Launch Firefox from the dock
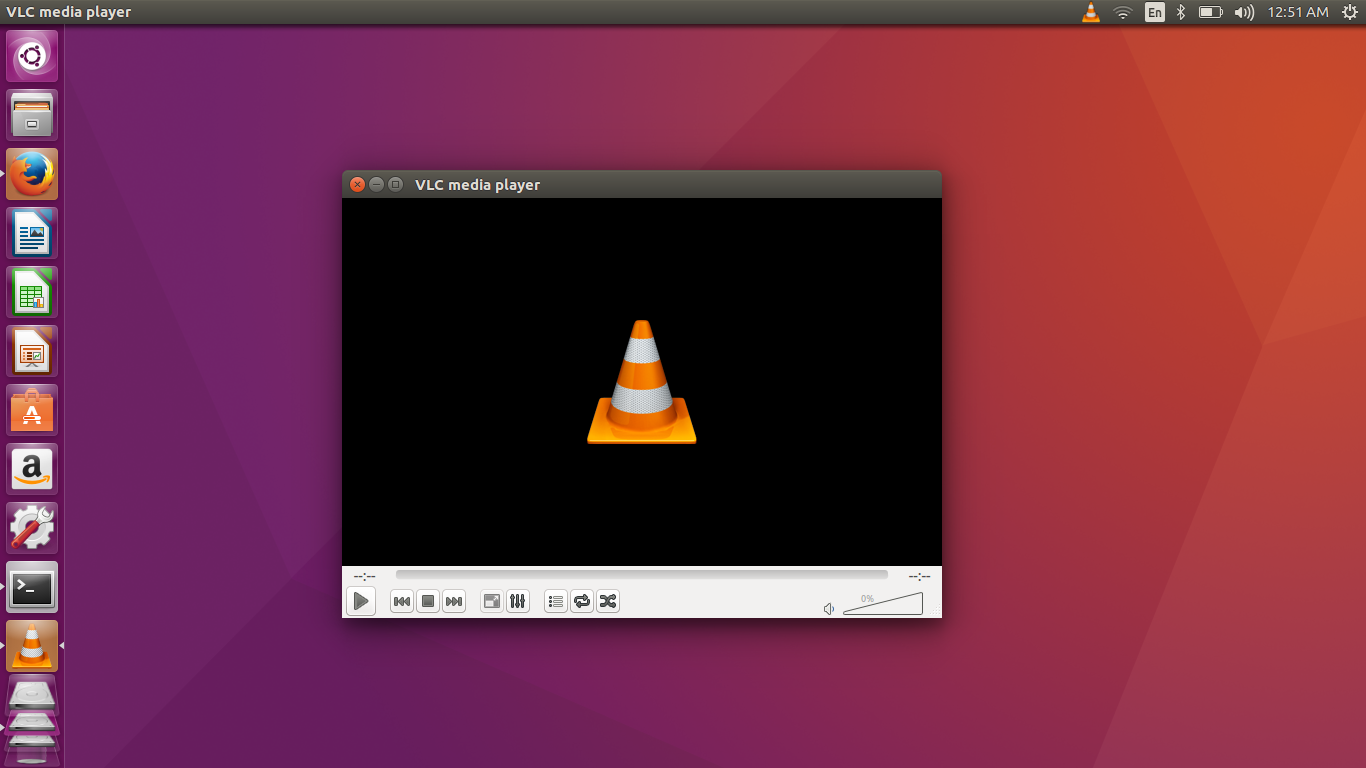This screenshot has width=1366, height=768. click(x=31, y=173)
